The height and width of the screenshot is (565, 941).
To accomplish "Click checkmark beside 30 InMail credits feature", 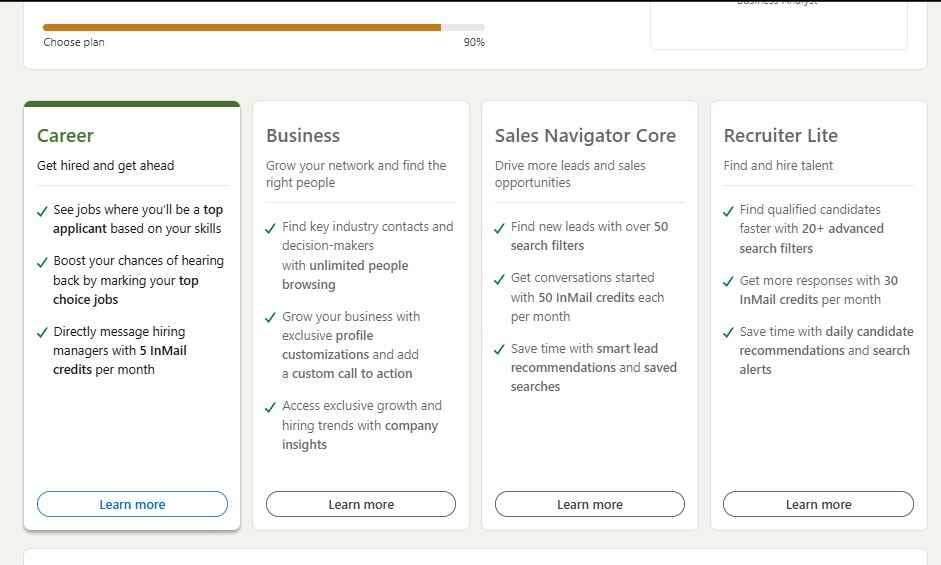I will coord(729,281).
